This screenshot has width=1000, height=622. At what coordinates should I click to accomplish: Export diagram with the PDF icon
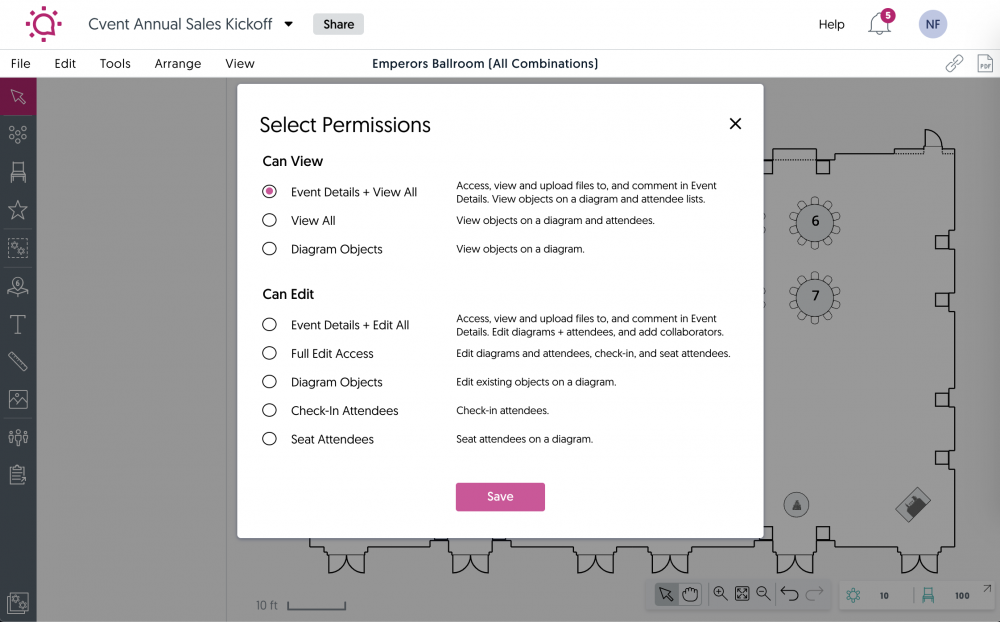[x=985, y=64]
